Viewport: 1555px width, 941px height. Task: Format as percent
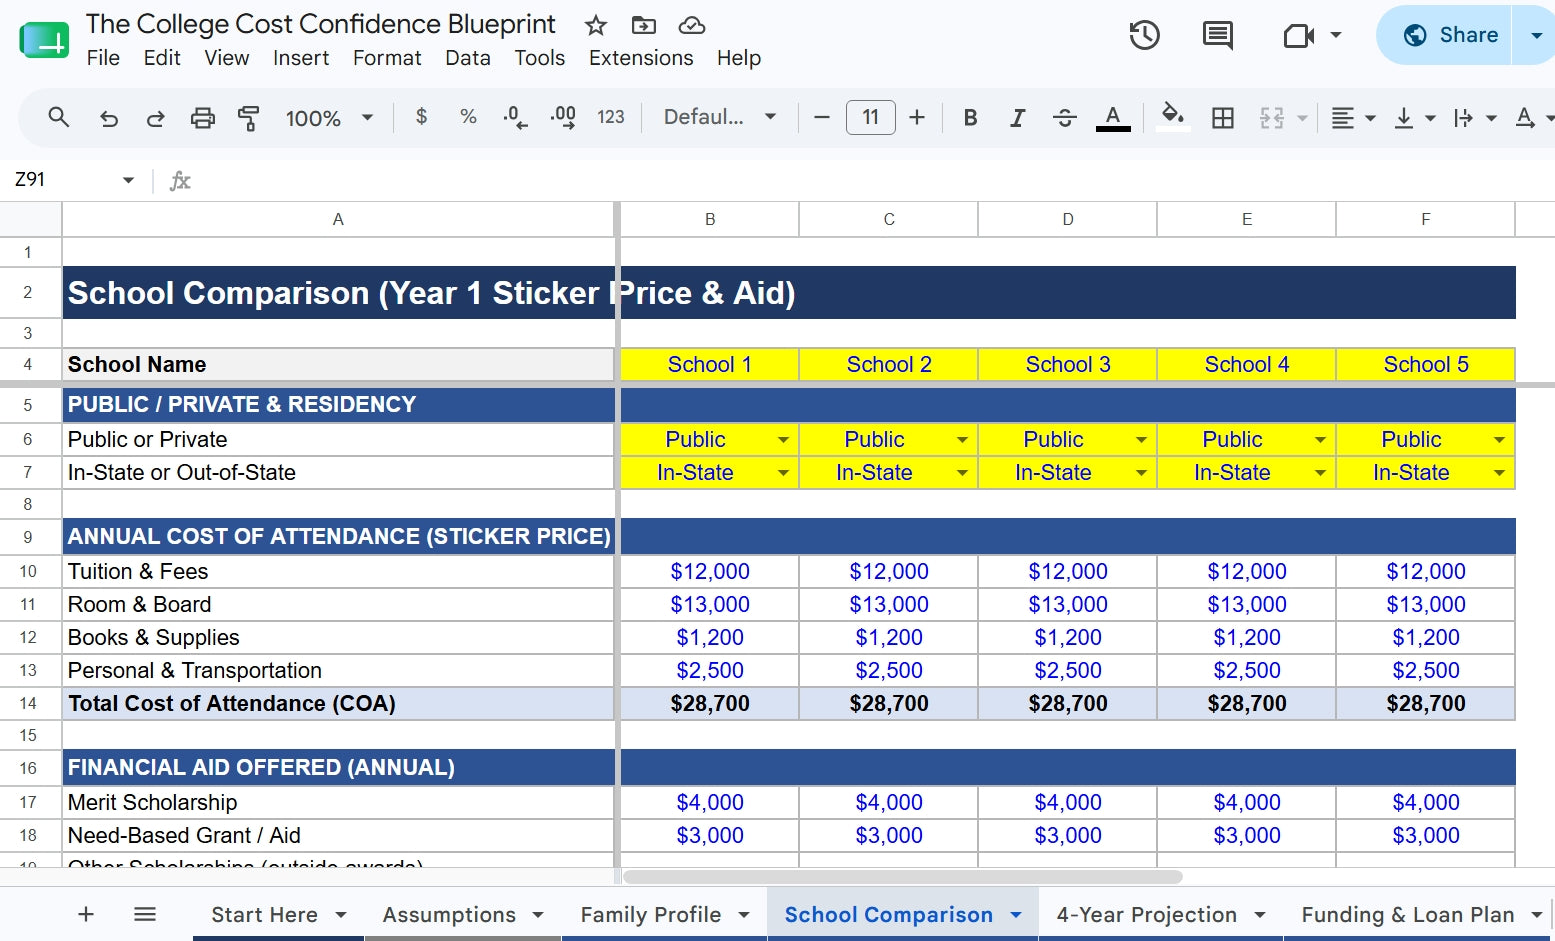pyautogui.click(x=468, y=117)
